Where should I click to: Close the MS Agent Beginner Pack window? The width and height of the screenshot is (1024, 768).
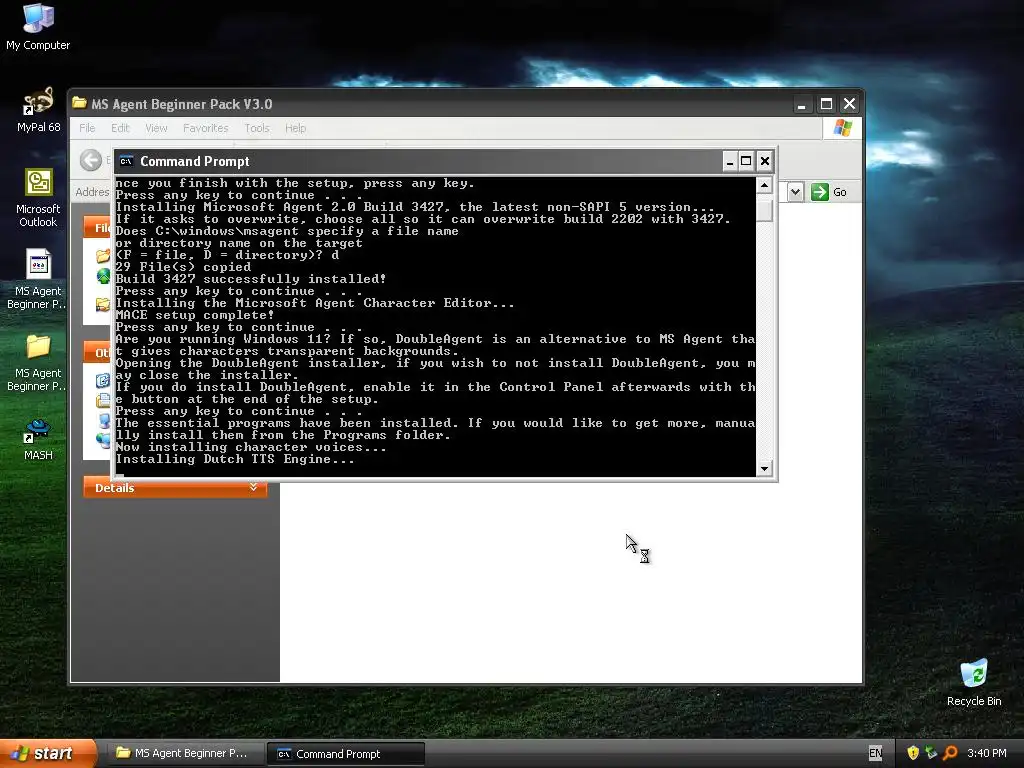point(850,104)
